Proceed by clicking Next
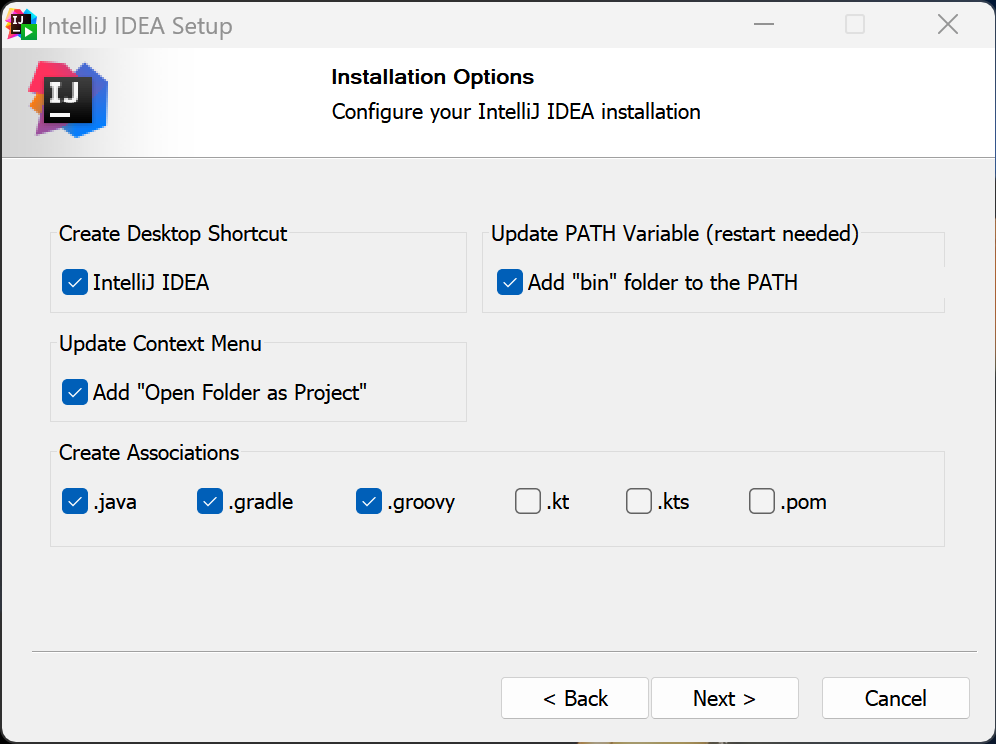This screenshot has height=744, width=996. 724,698
